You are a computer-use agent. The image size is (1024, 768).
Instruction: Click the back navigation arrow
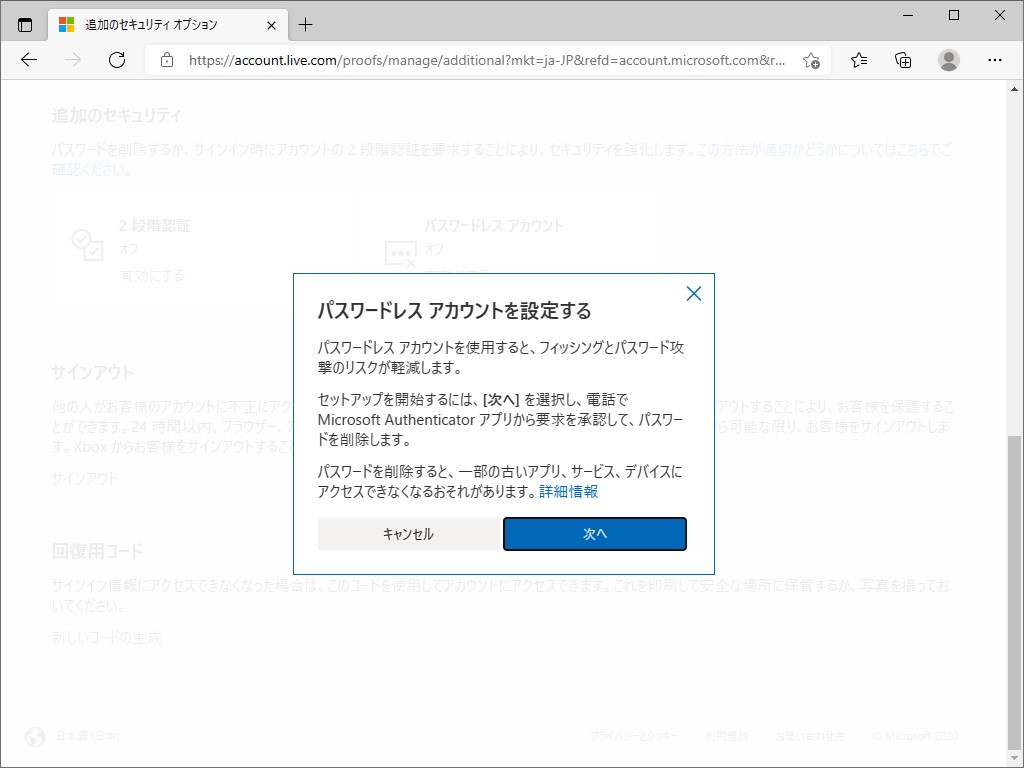click(x=28, y=60)
